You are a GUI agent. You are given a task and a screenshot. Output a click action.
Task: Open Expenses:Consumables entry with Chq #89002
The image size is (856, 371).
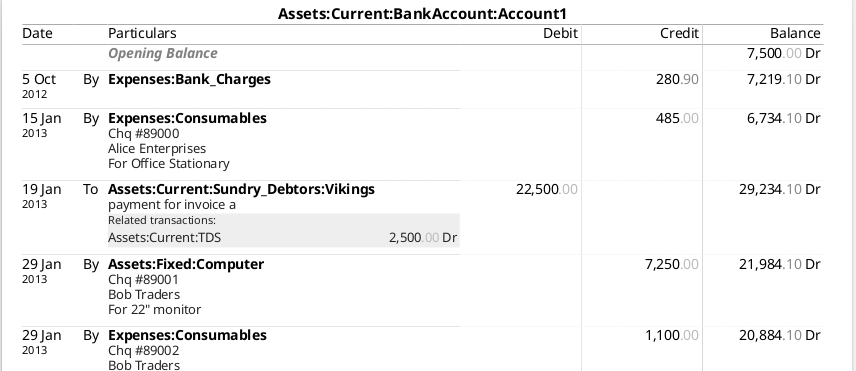tap(187, 335)
